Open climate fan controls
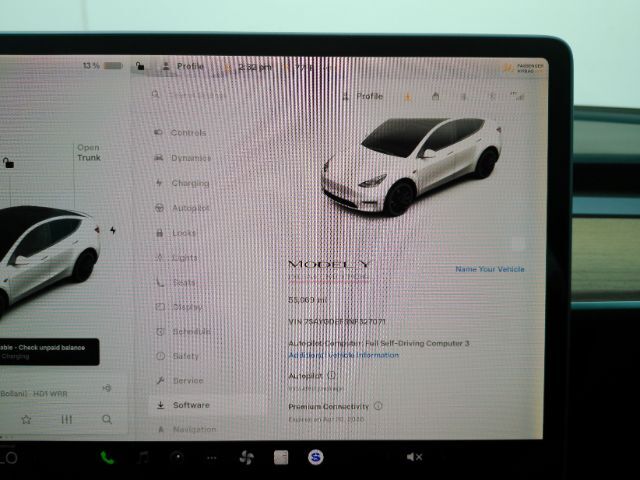This screenshot has width=640, height=480. coord(247,458)
